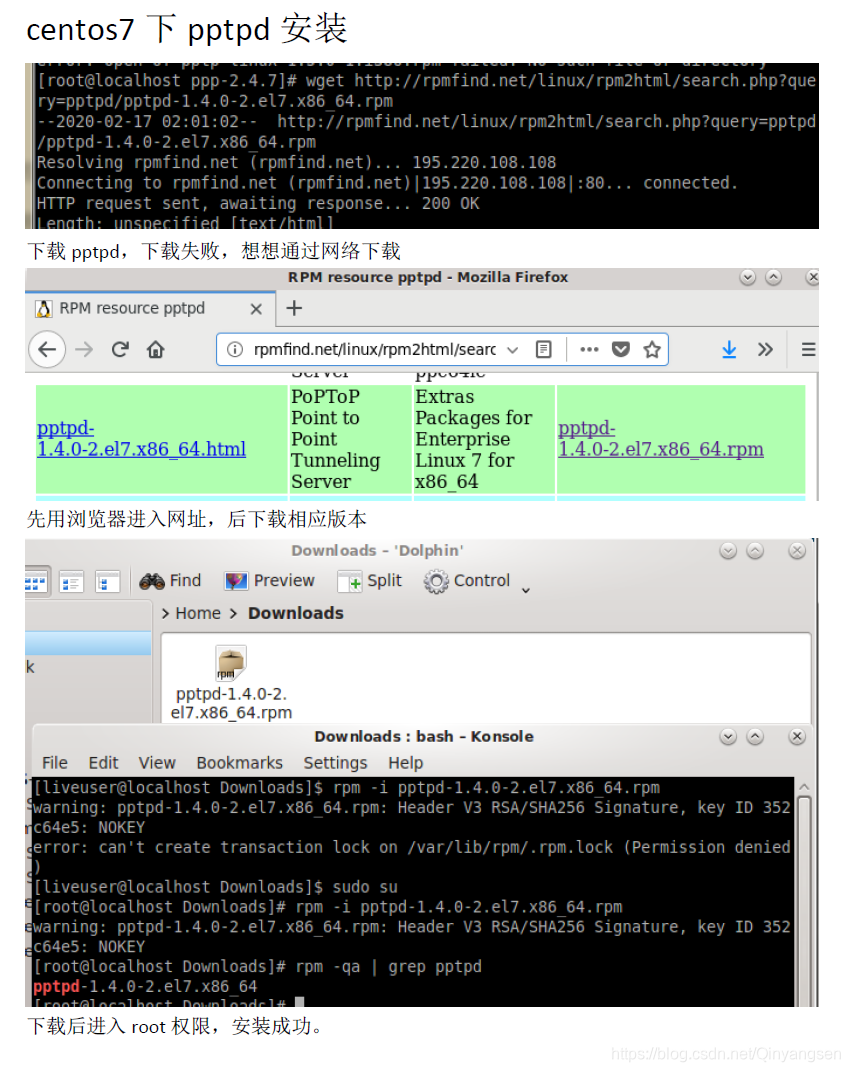
Task: Switch Dolphin to details view mode
Action: (x=107, y=582)
